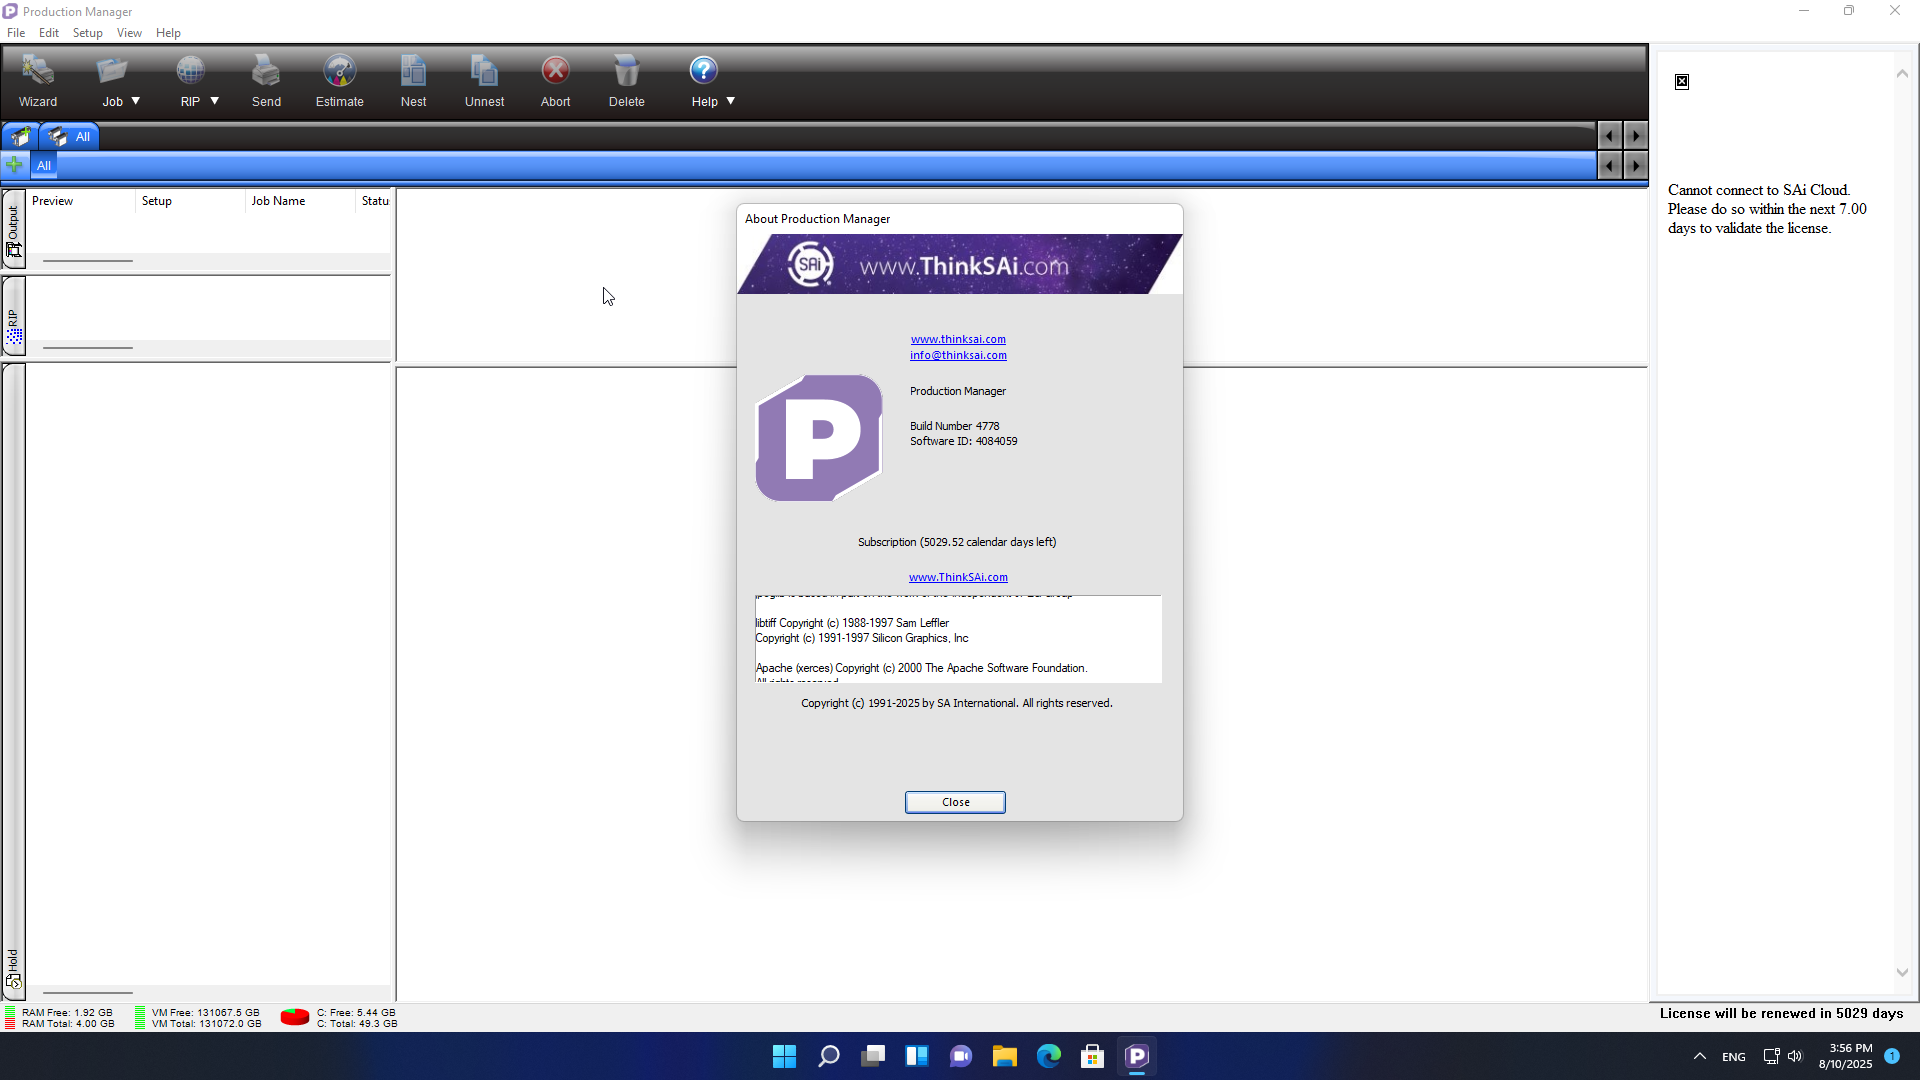The image size is (1920, 1080).
Task: Toggle the RIP queue side tab
Action: point(14,318)
